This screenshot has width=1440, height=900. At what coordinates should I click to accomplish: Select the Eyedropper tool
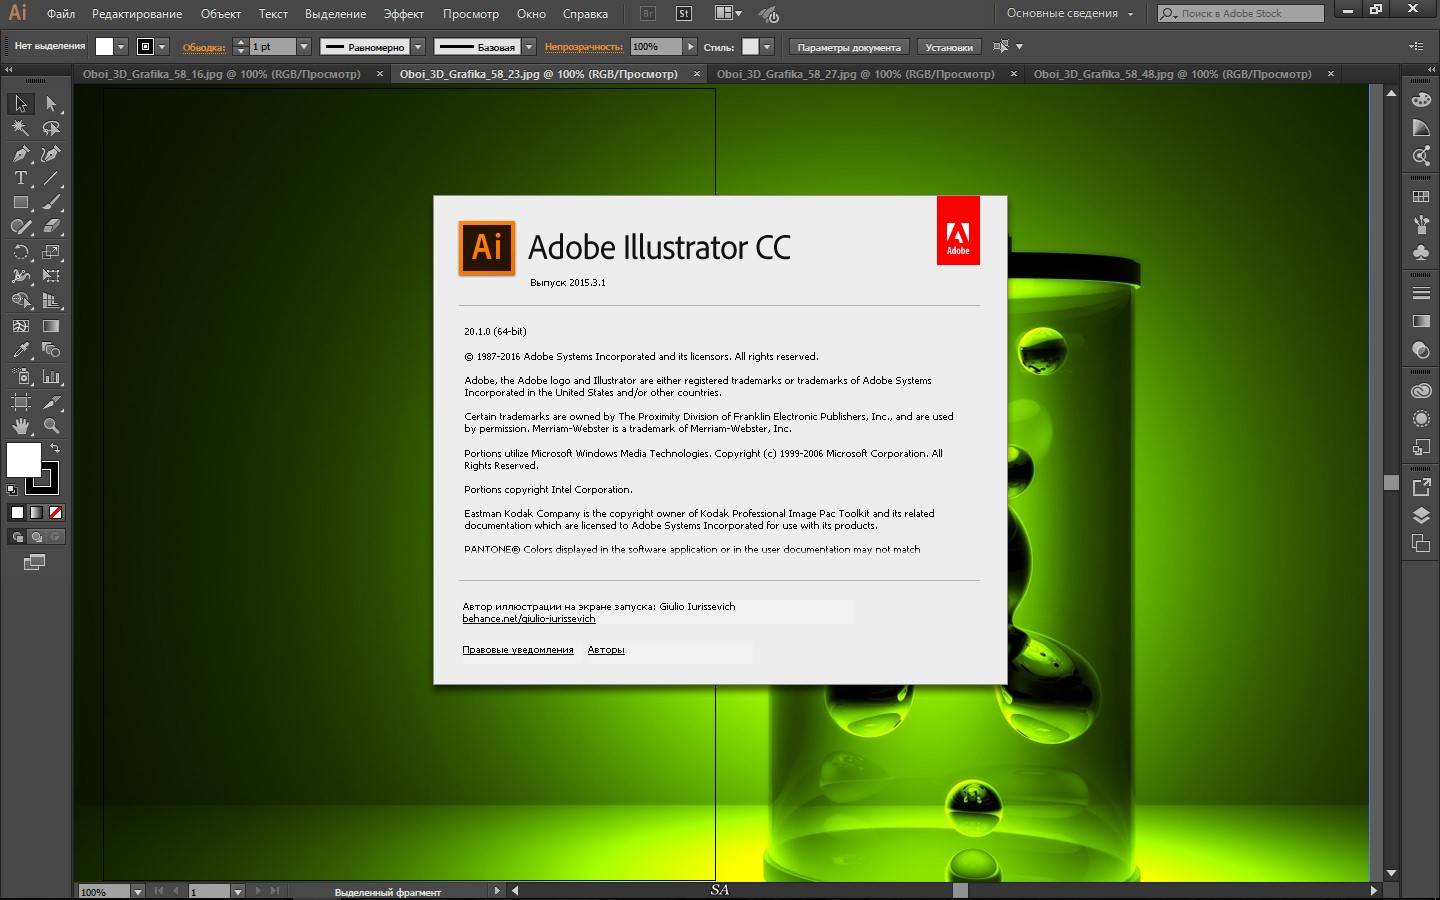coord(20,350)
